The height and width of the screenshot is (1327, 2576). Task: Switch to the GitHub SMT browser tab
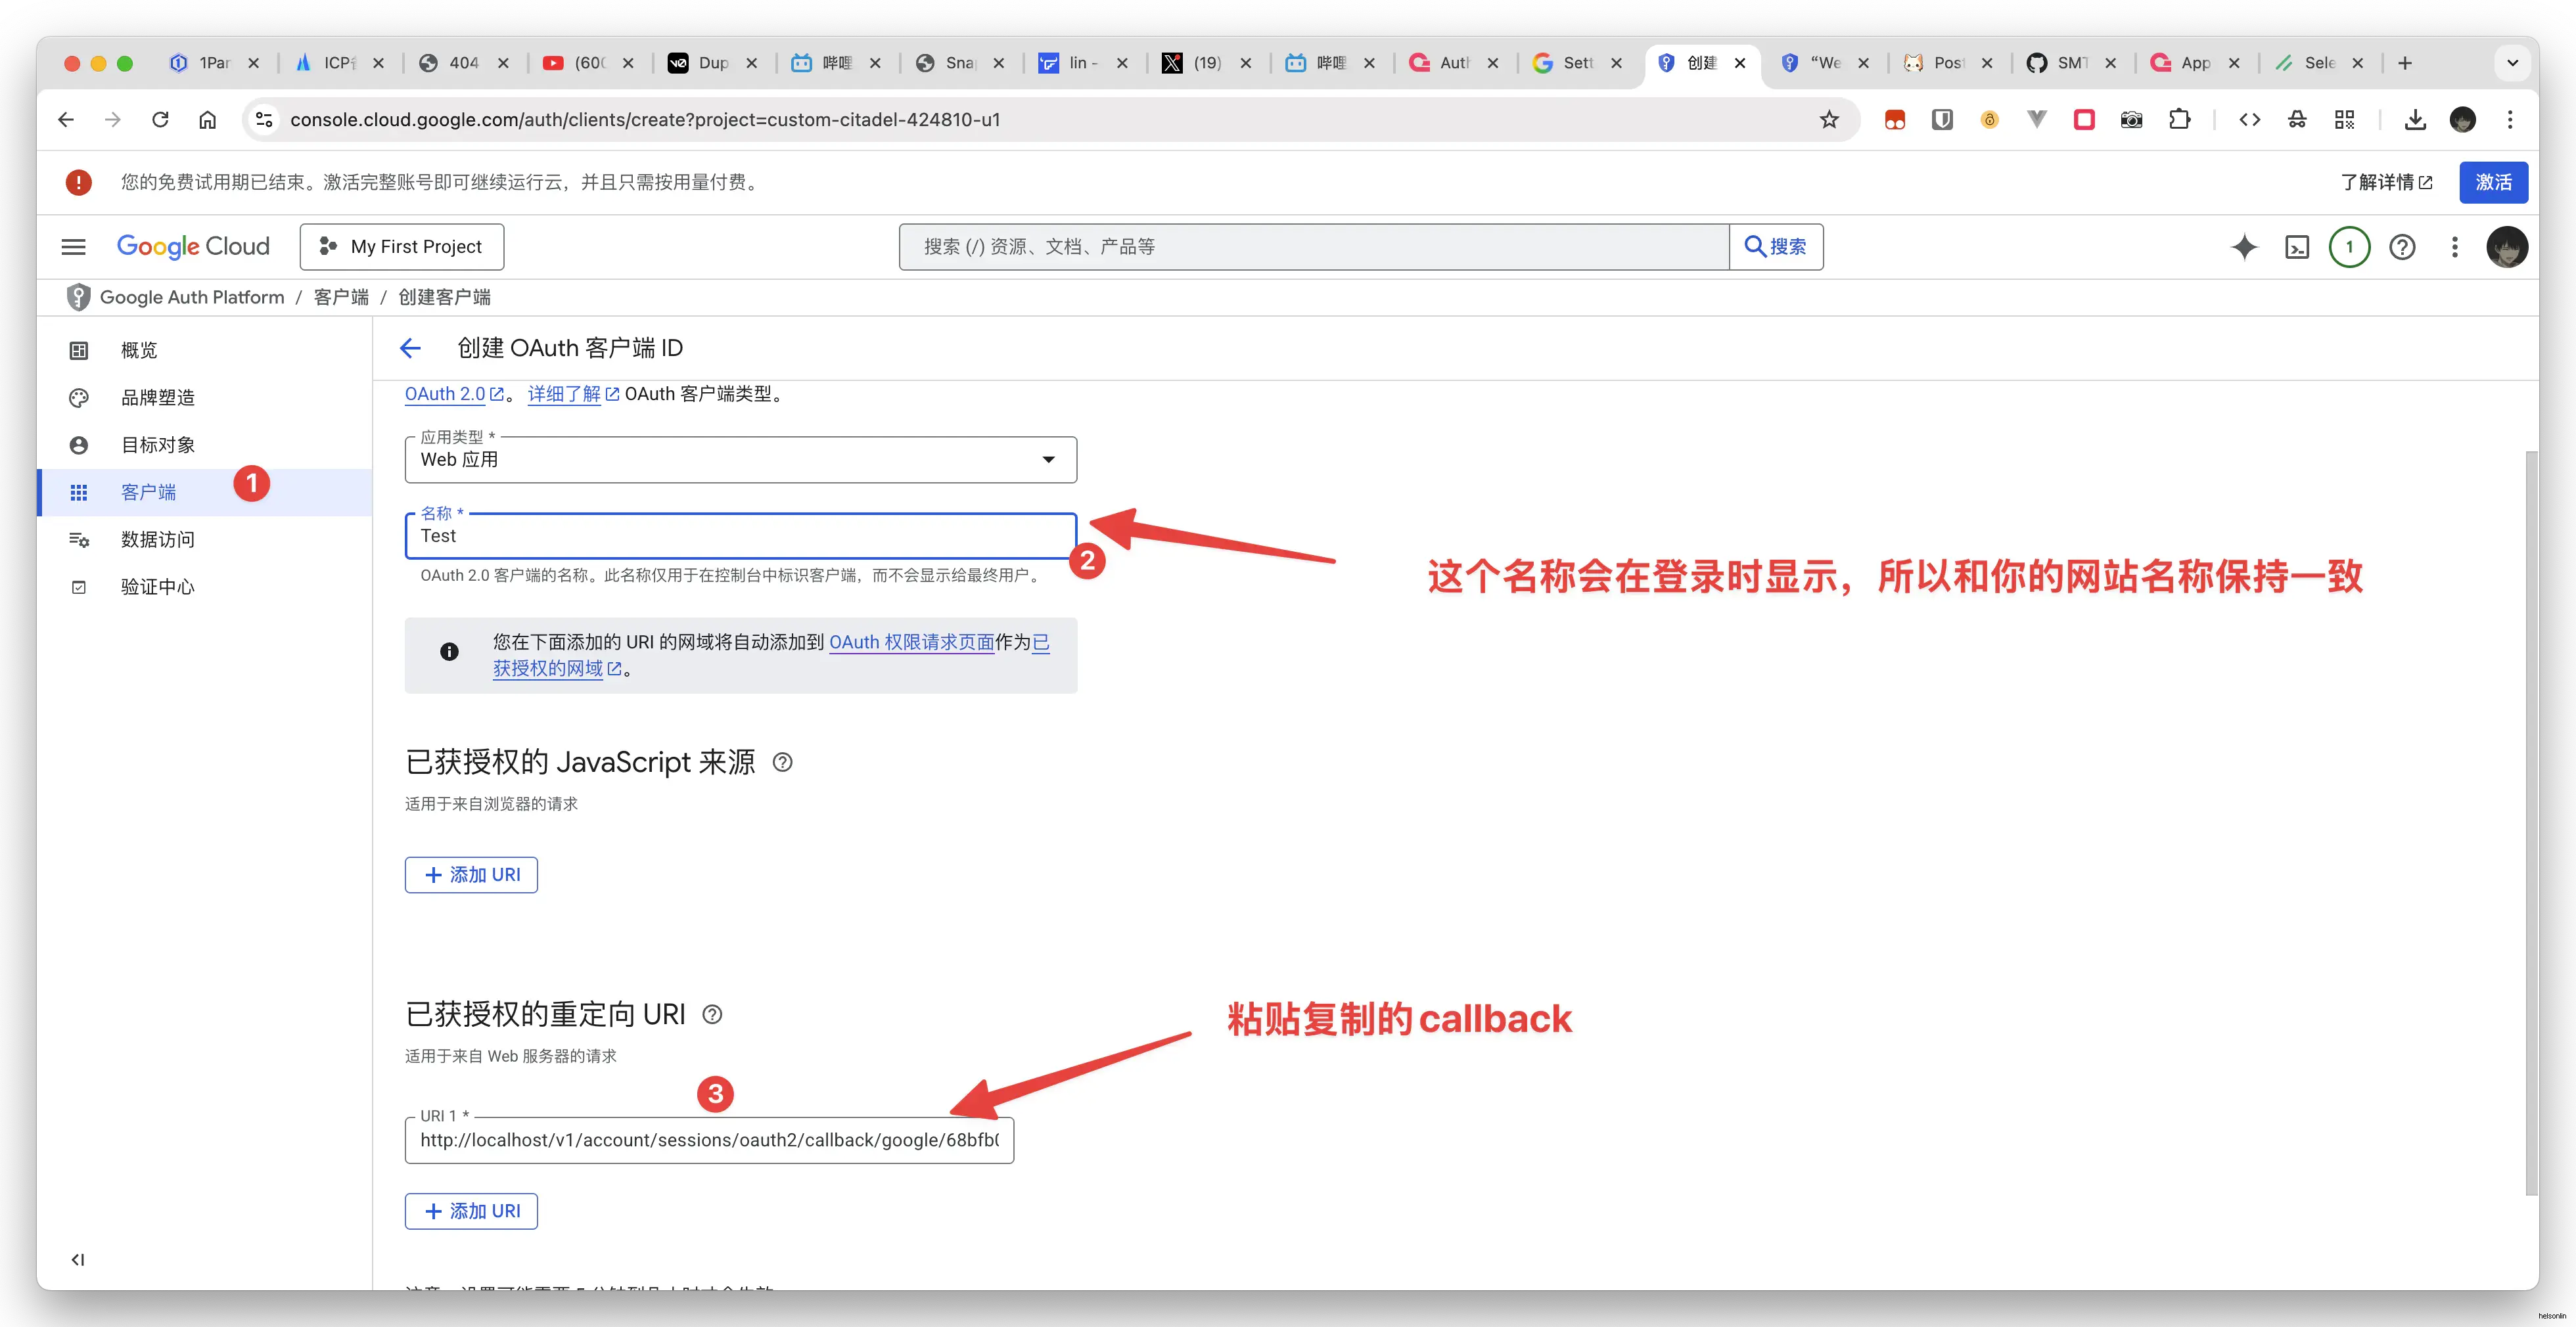click(x=2070, y=63)
